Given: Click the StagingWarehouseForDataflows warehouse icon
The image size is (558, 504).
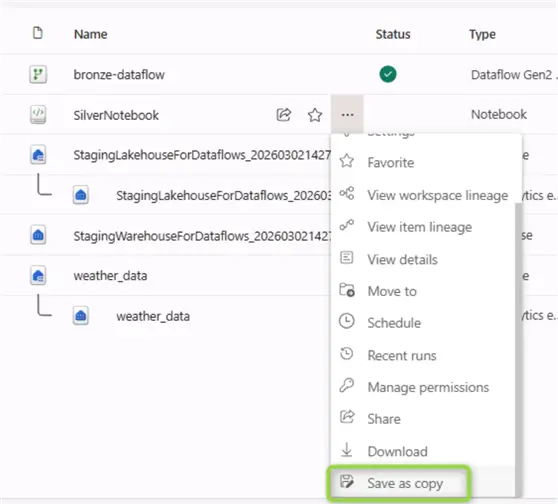Looking at the screenshot, I should (x=38, y=235).
